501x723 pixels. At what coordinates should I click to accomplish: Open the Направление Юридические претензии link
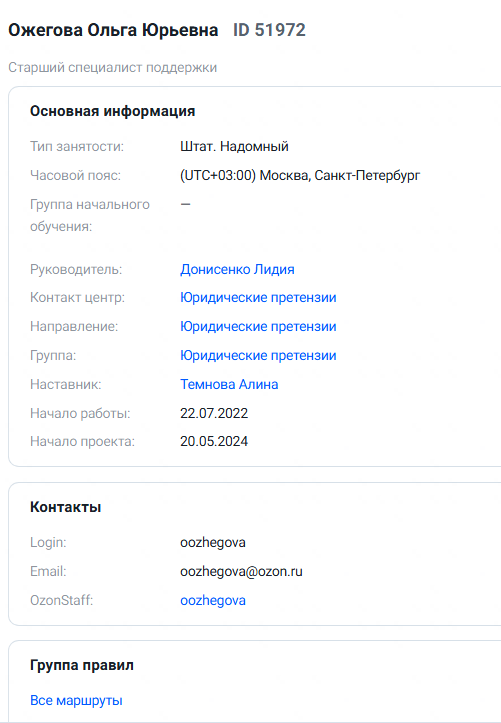pyautogui.click(x=258, y=326)
